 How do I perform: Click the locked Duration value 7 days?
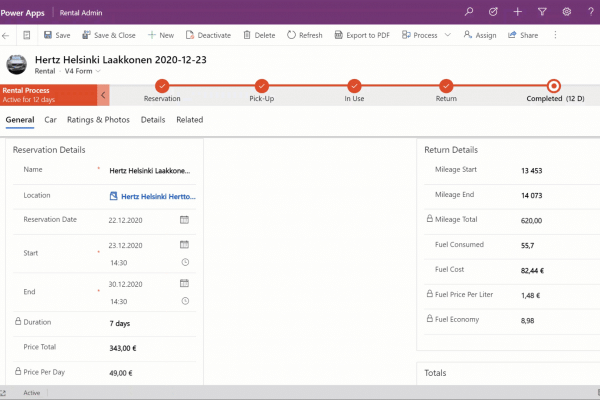pos(120,323)
